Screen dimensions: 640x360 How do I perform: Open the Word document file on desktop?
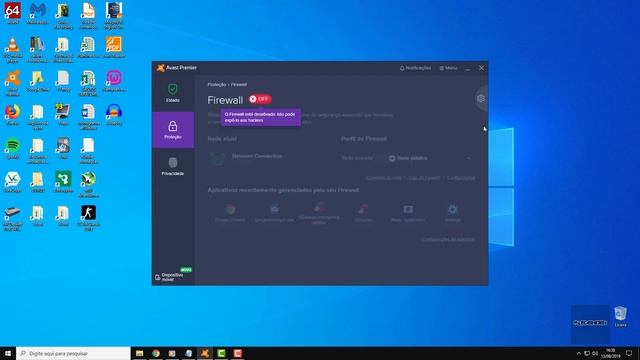88,117
